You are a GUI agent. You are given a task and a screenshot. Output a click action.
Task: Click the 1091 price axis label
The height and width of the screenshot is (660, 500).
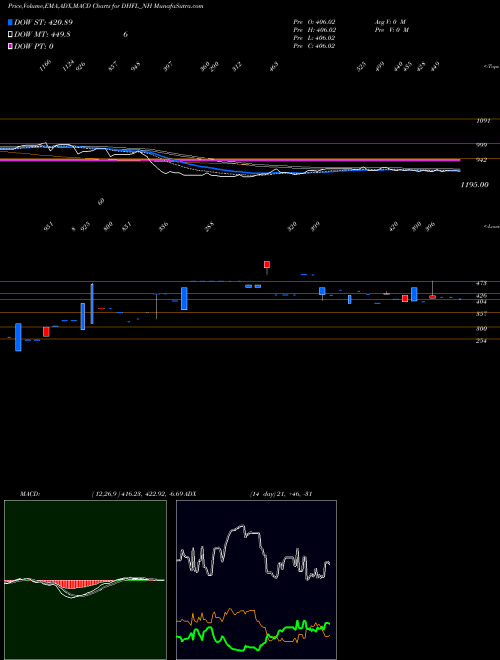pos(483,121)
